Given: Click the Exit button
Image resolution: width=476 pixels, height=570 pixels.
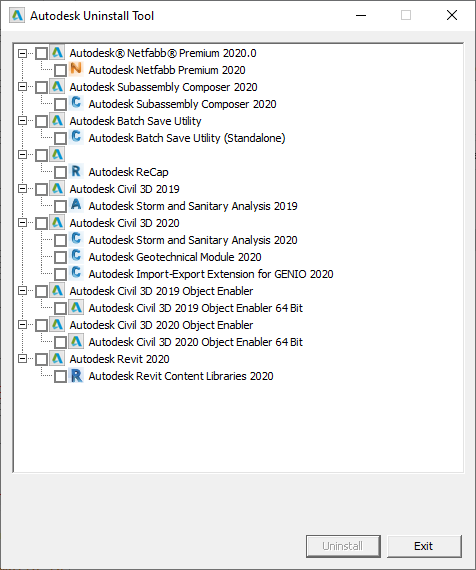Looking at the screenshot, I should (x=424, y=546).
